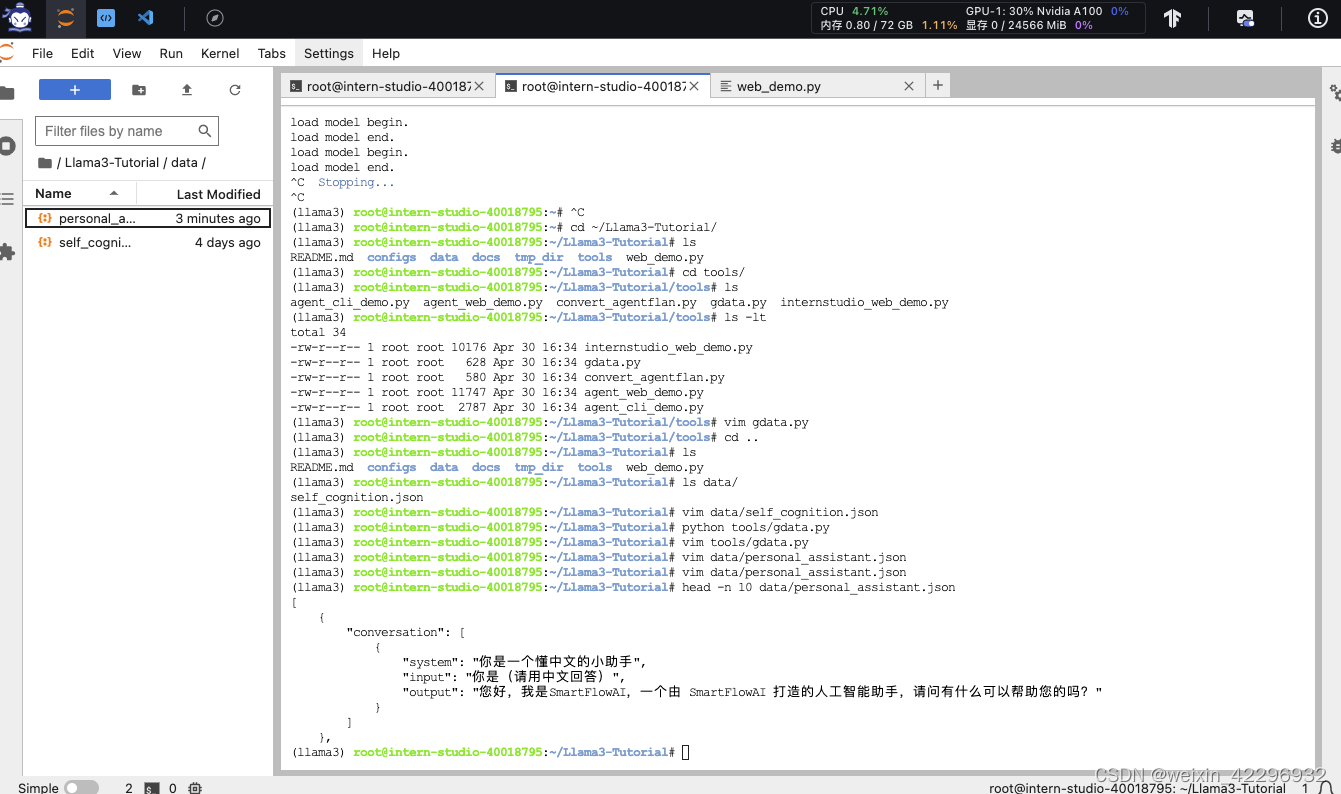This screenshot has height=794, width=1341.
Task: Open TensorBoard from the top bar icon
Action: coord(1172,17)
